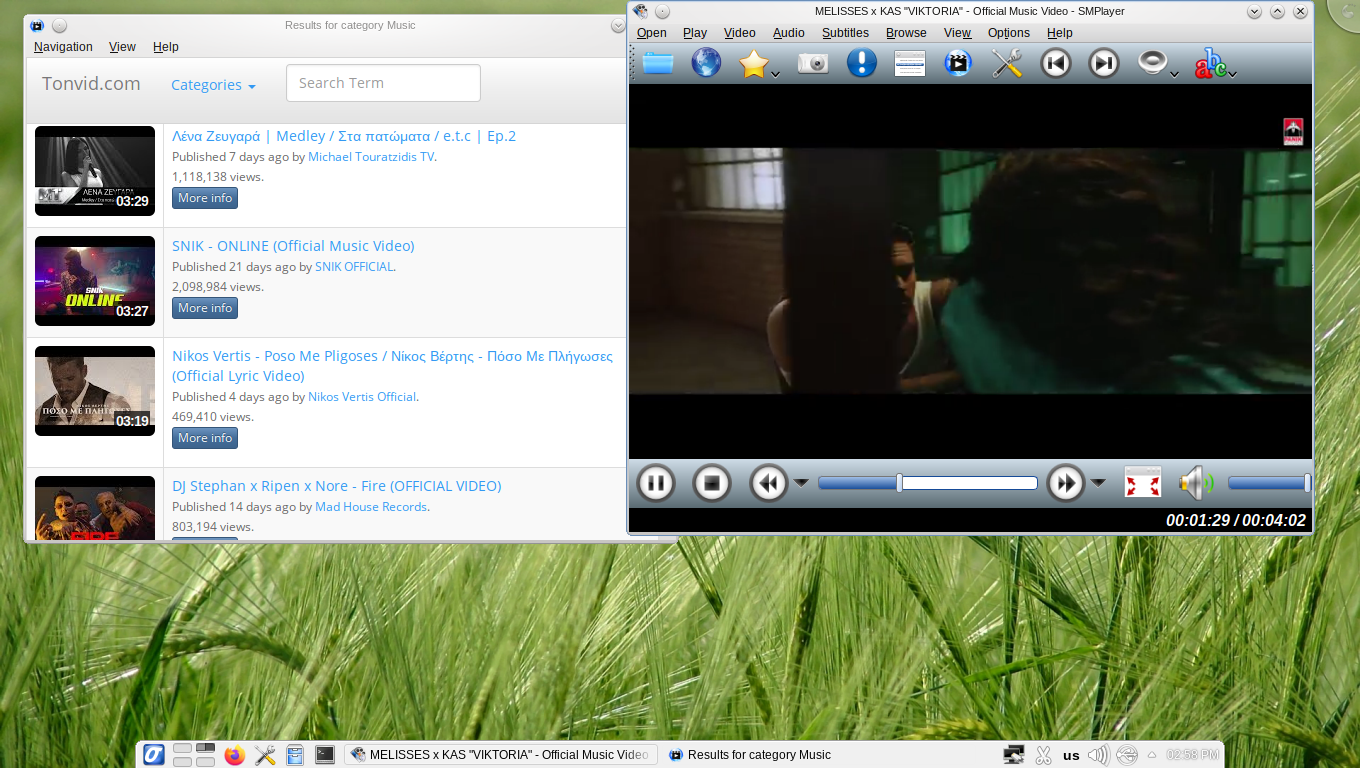Click More info for the Λένα Ζευγαρά video

coord(205,198)
